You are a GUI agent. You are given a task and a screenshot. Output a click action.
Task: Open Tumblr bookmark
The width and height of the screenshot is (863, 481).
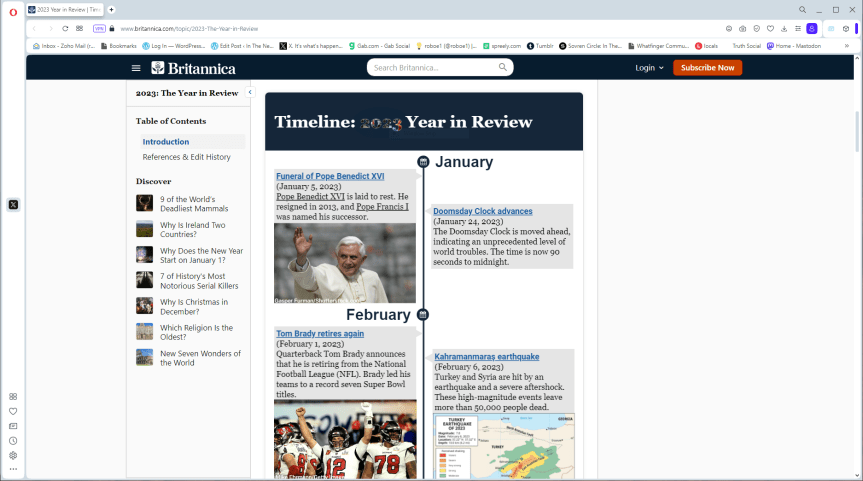click(x=540, y=46)
